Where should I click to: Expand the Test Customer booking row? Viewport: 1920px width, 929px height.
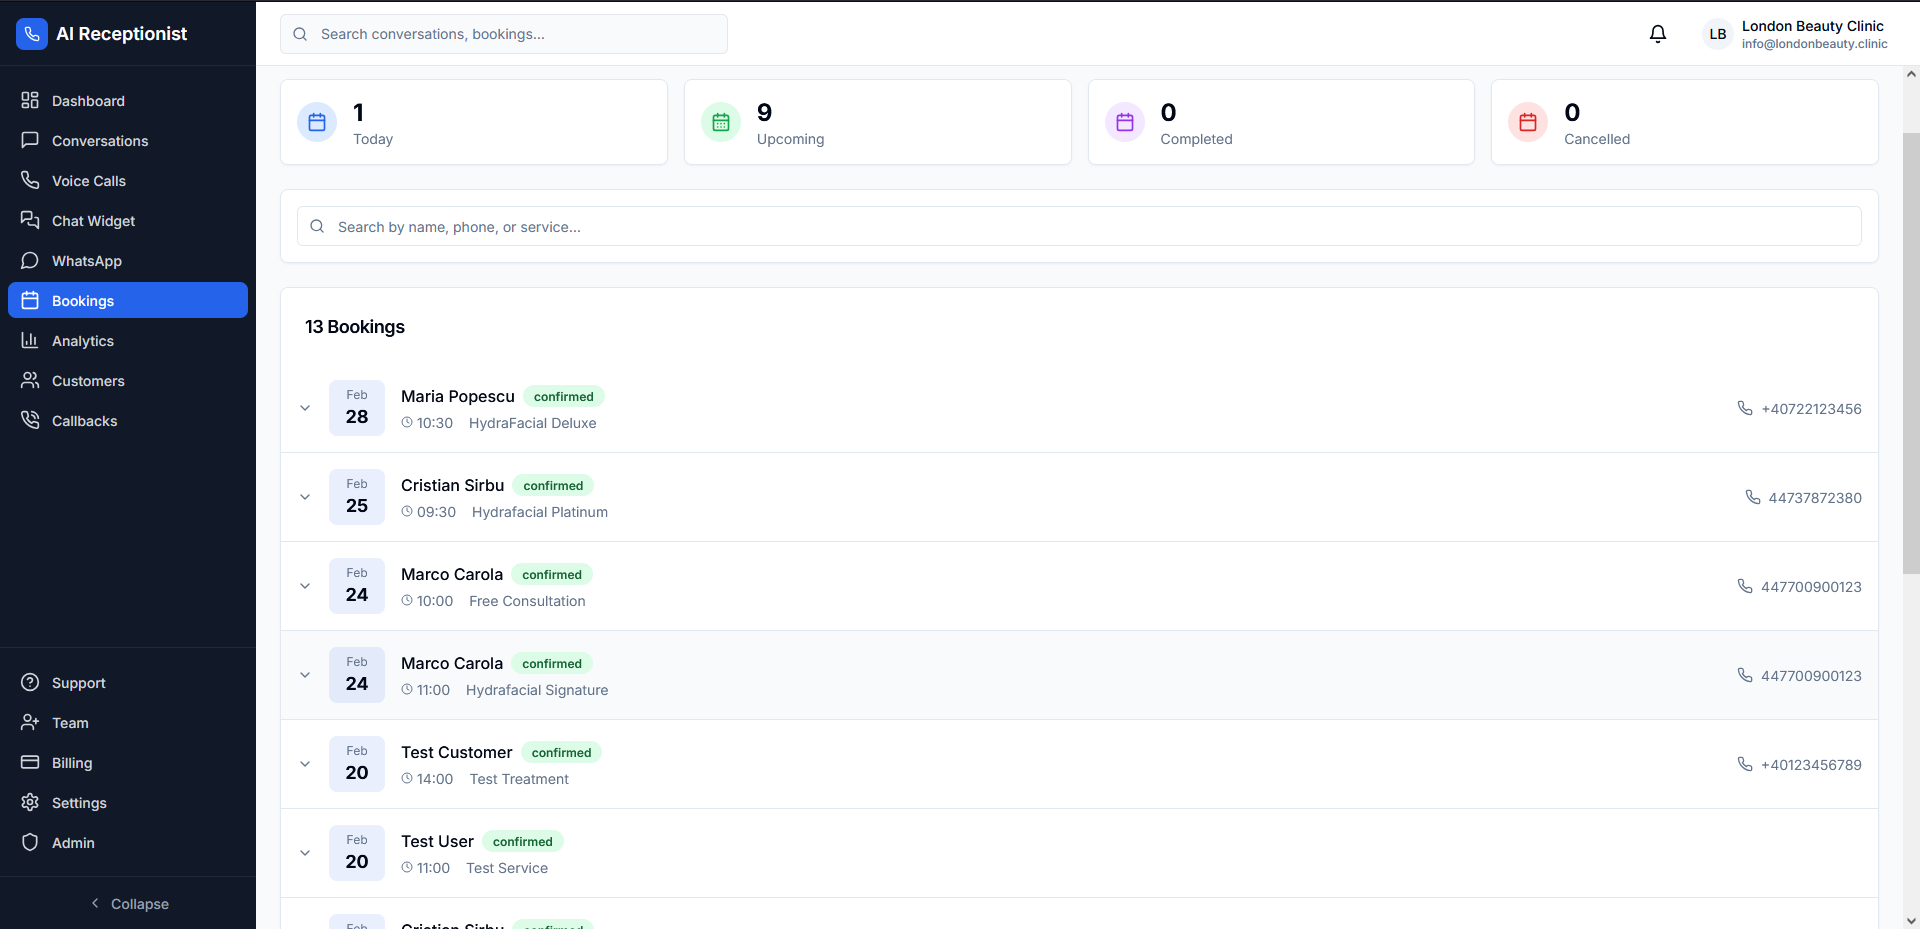click(305, 764)
